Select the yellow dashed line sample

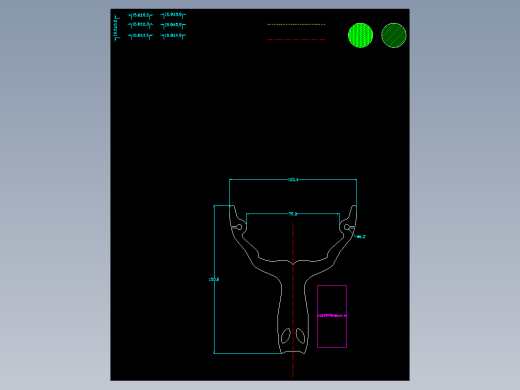point(296,24)
